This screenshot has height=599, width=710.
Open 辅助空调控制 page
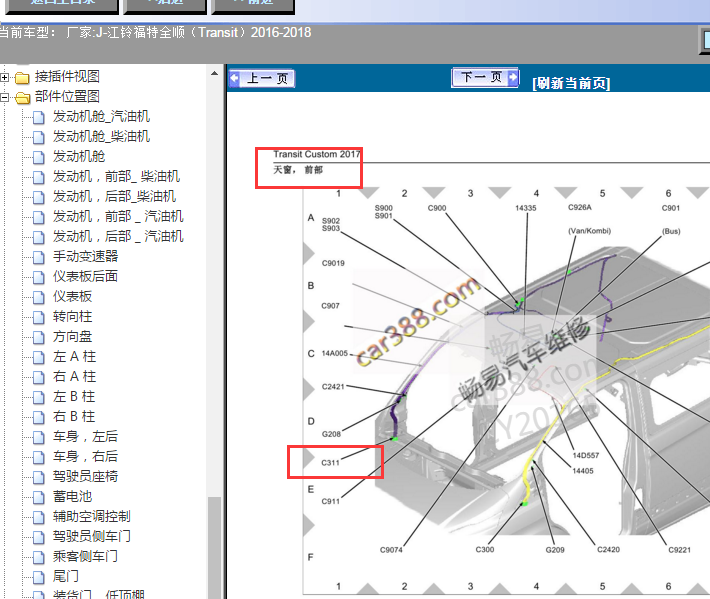pos(91,516)
